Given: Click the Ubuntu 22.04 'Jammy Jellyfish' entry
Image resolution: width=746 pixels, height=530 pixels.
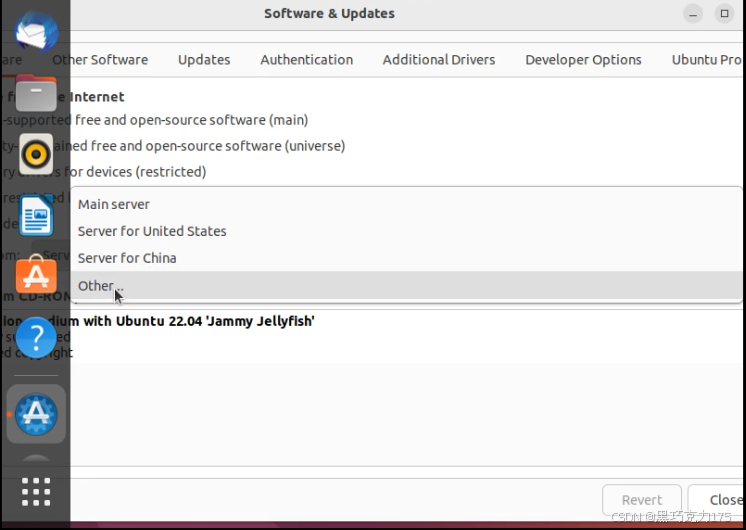Looking at the screenshot, I should [x=158, y=321].
